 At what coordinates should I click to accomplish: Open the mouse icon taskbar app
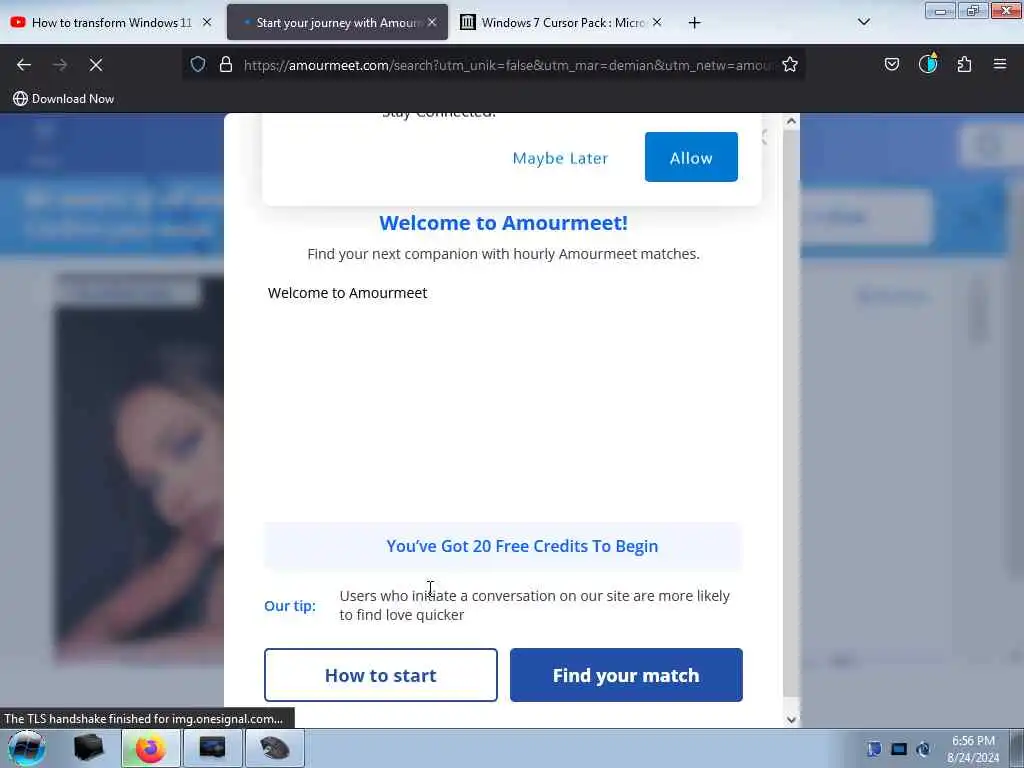click(x=274, y=748)
